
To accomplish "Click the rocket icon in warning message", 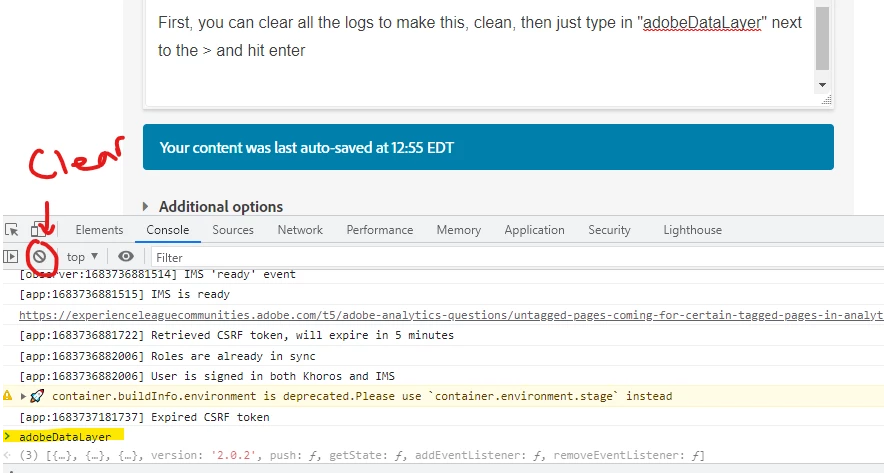I will point(37,396).
